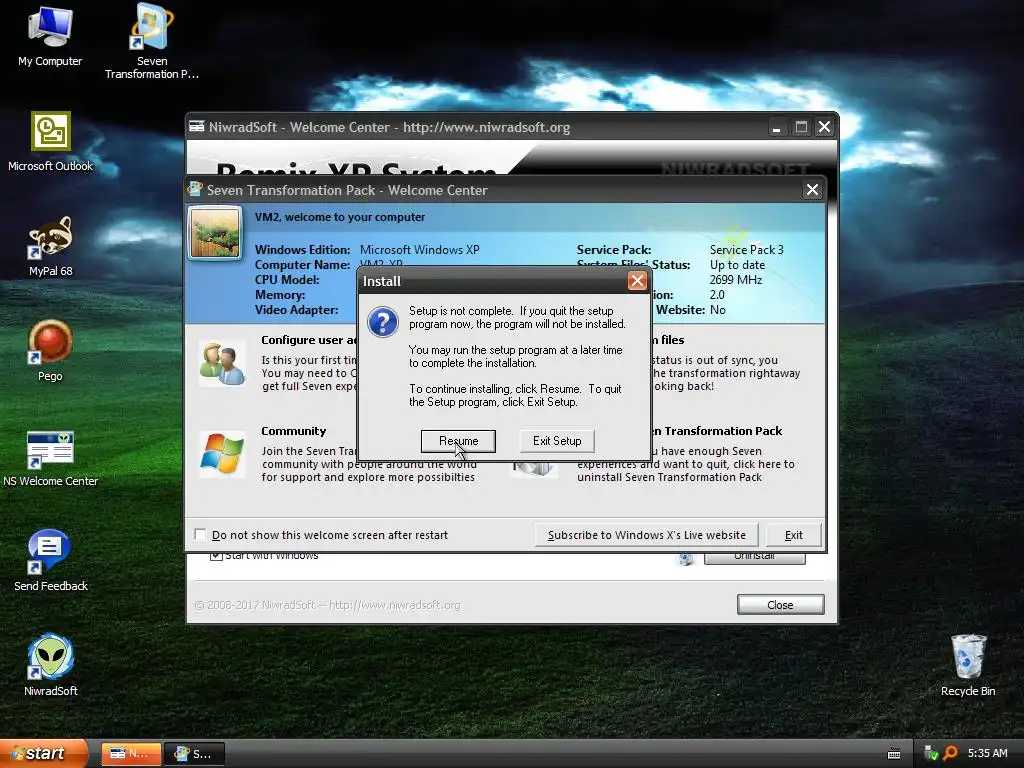Click the Community heading
The width and height of the screenshot is (1024, 768).
click(293, 431)
